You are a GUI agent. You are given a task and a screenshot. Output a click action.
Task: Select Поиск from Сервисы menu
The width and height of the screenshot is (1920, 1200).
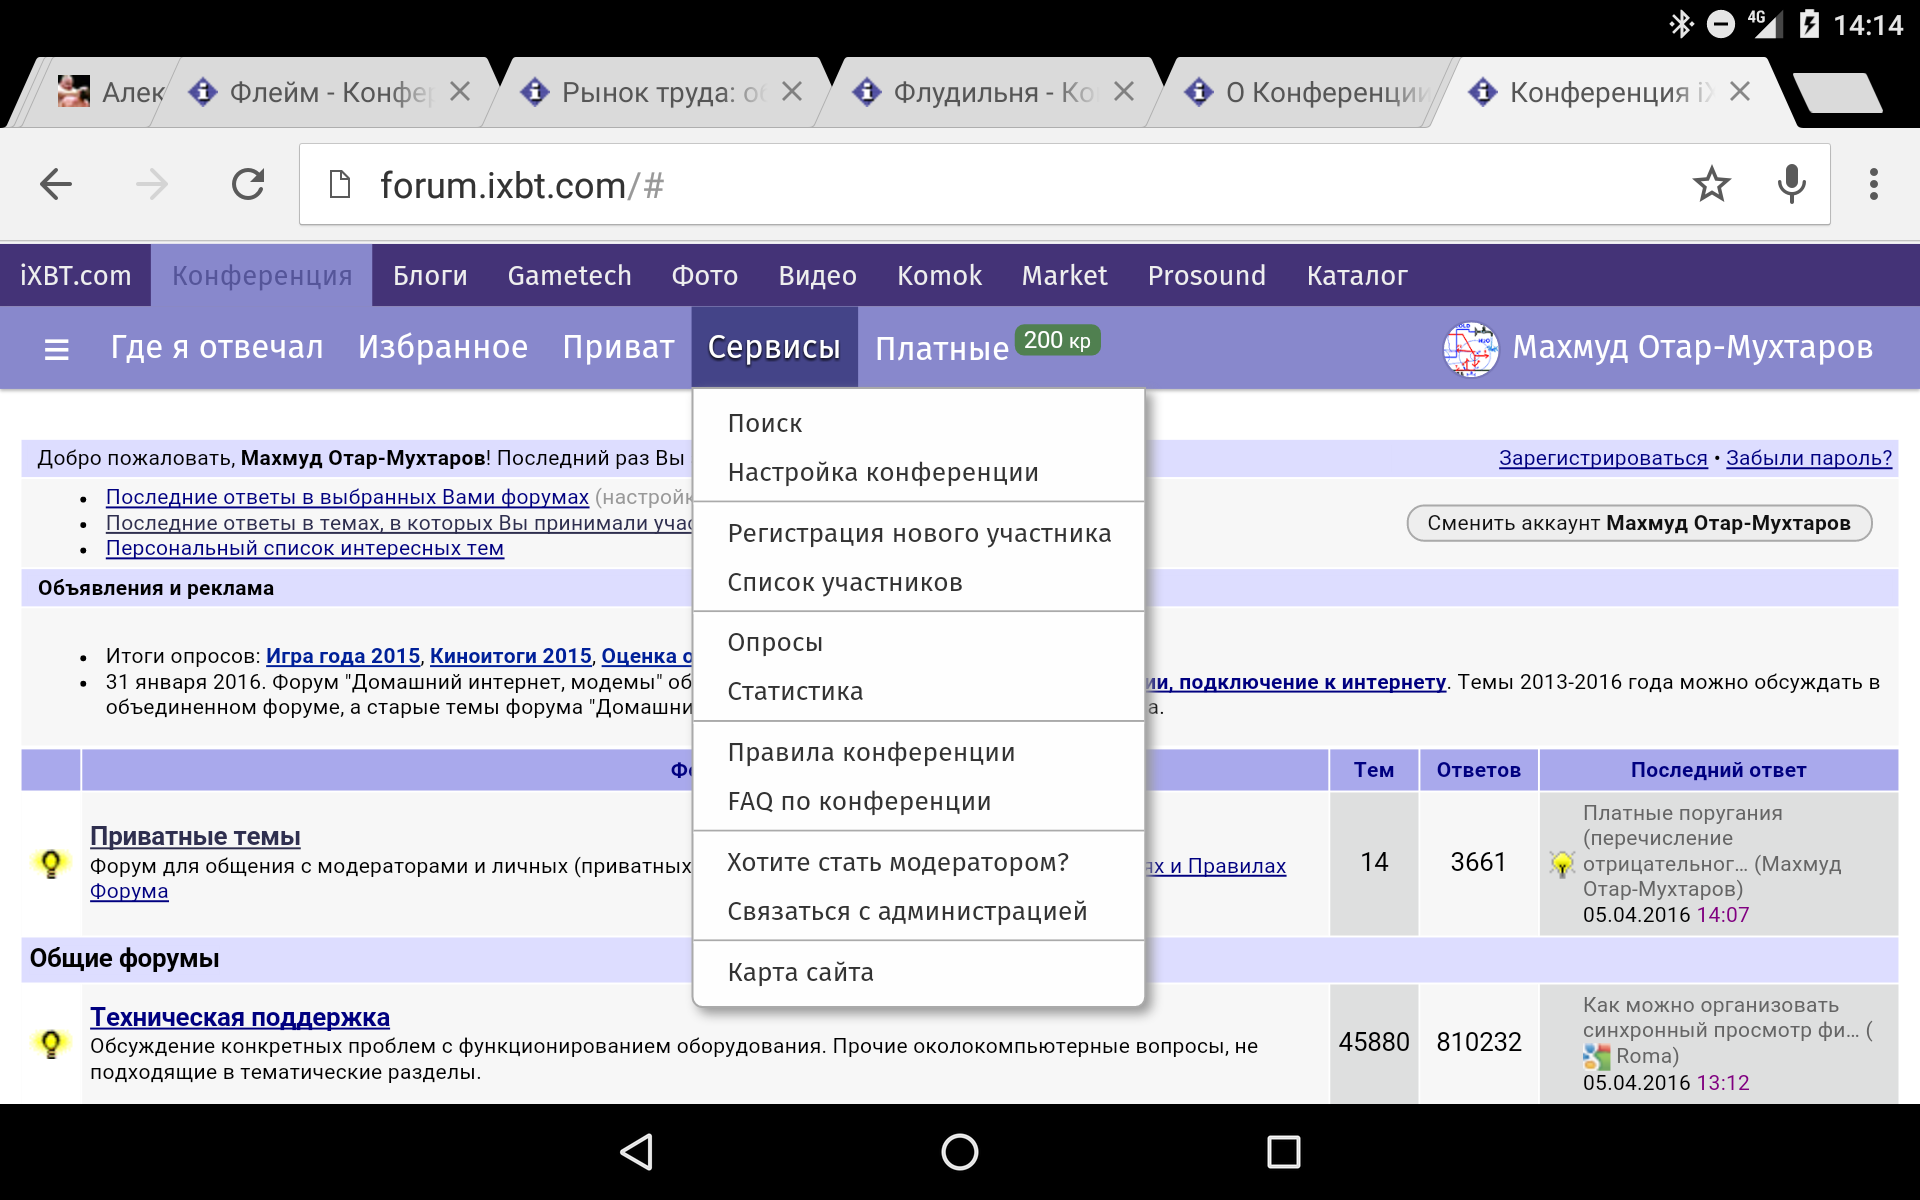click(x=765, y=423)
